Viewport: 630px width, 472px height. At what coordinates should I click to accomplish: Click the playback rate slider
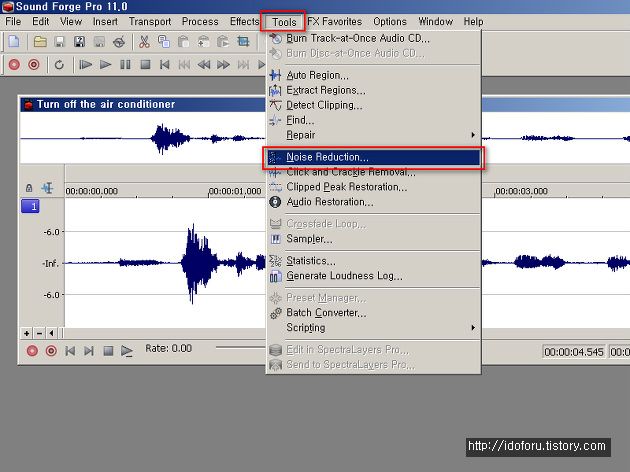click(240, 347)
